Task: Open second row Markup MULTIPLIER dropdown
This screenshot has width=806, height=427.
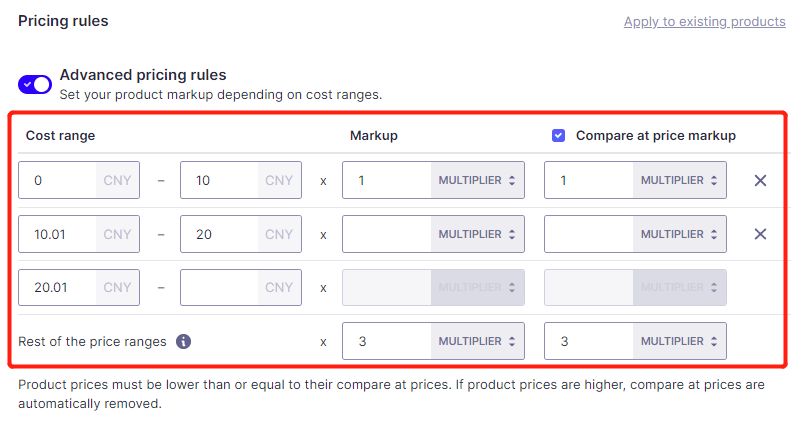Action: tap(477, 234)
